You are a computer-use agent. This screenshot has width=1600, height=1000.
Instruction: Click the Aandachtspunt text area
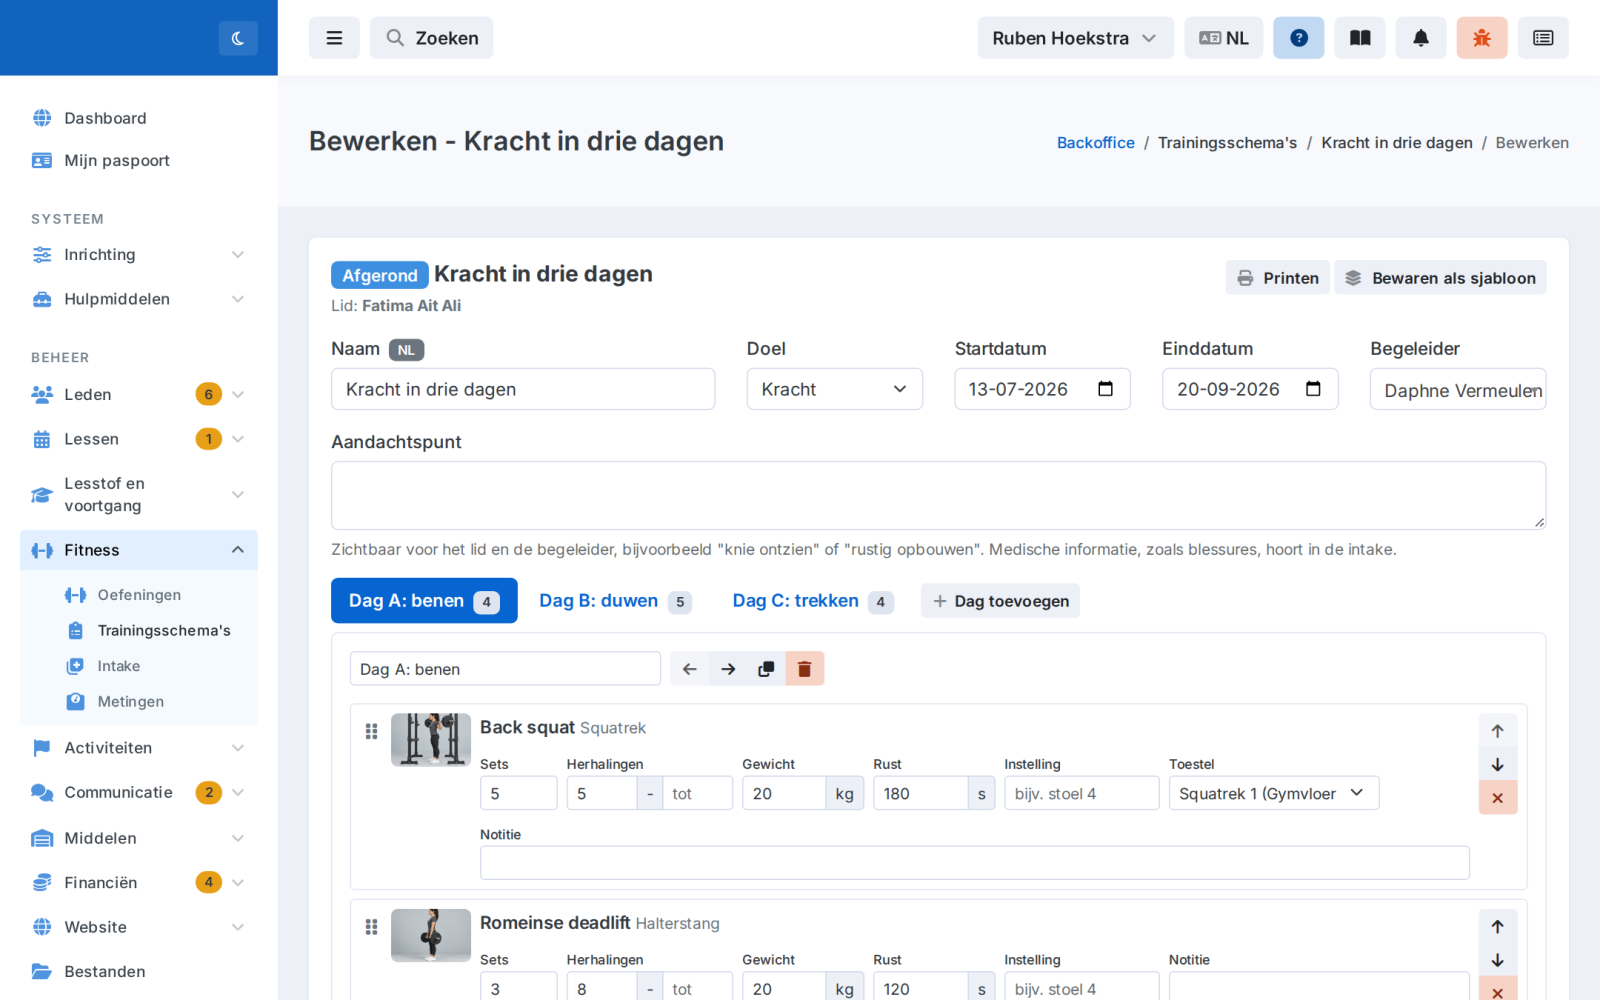pos(939,495)
